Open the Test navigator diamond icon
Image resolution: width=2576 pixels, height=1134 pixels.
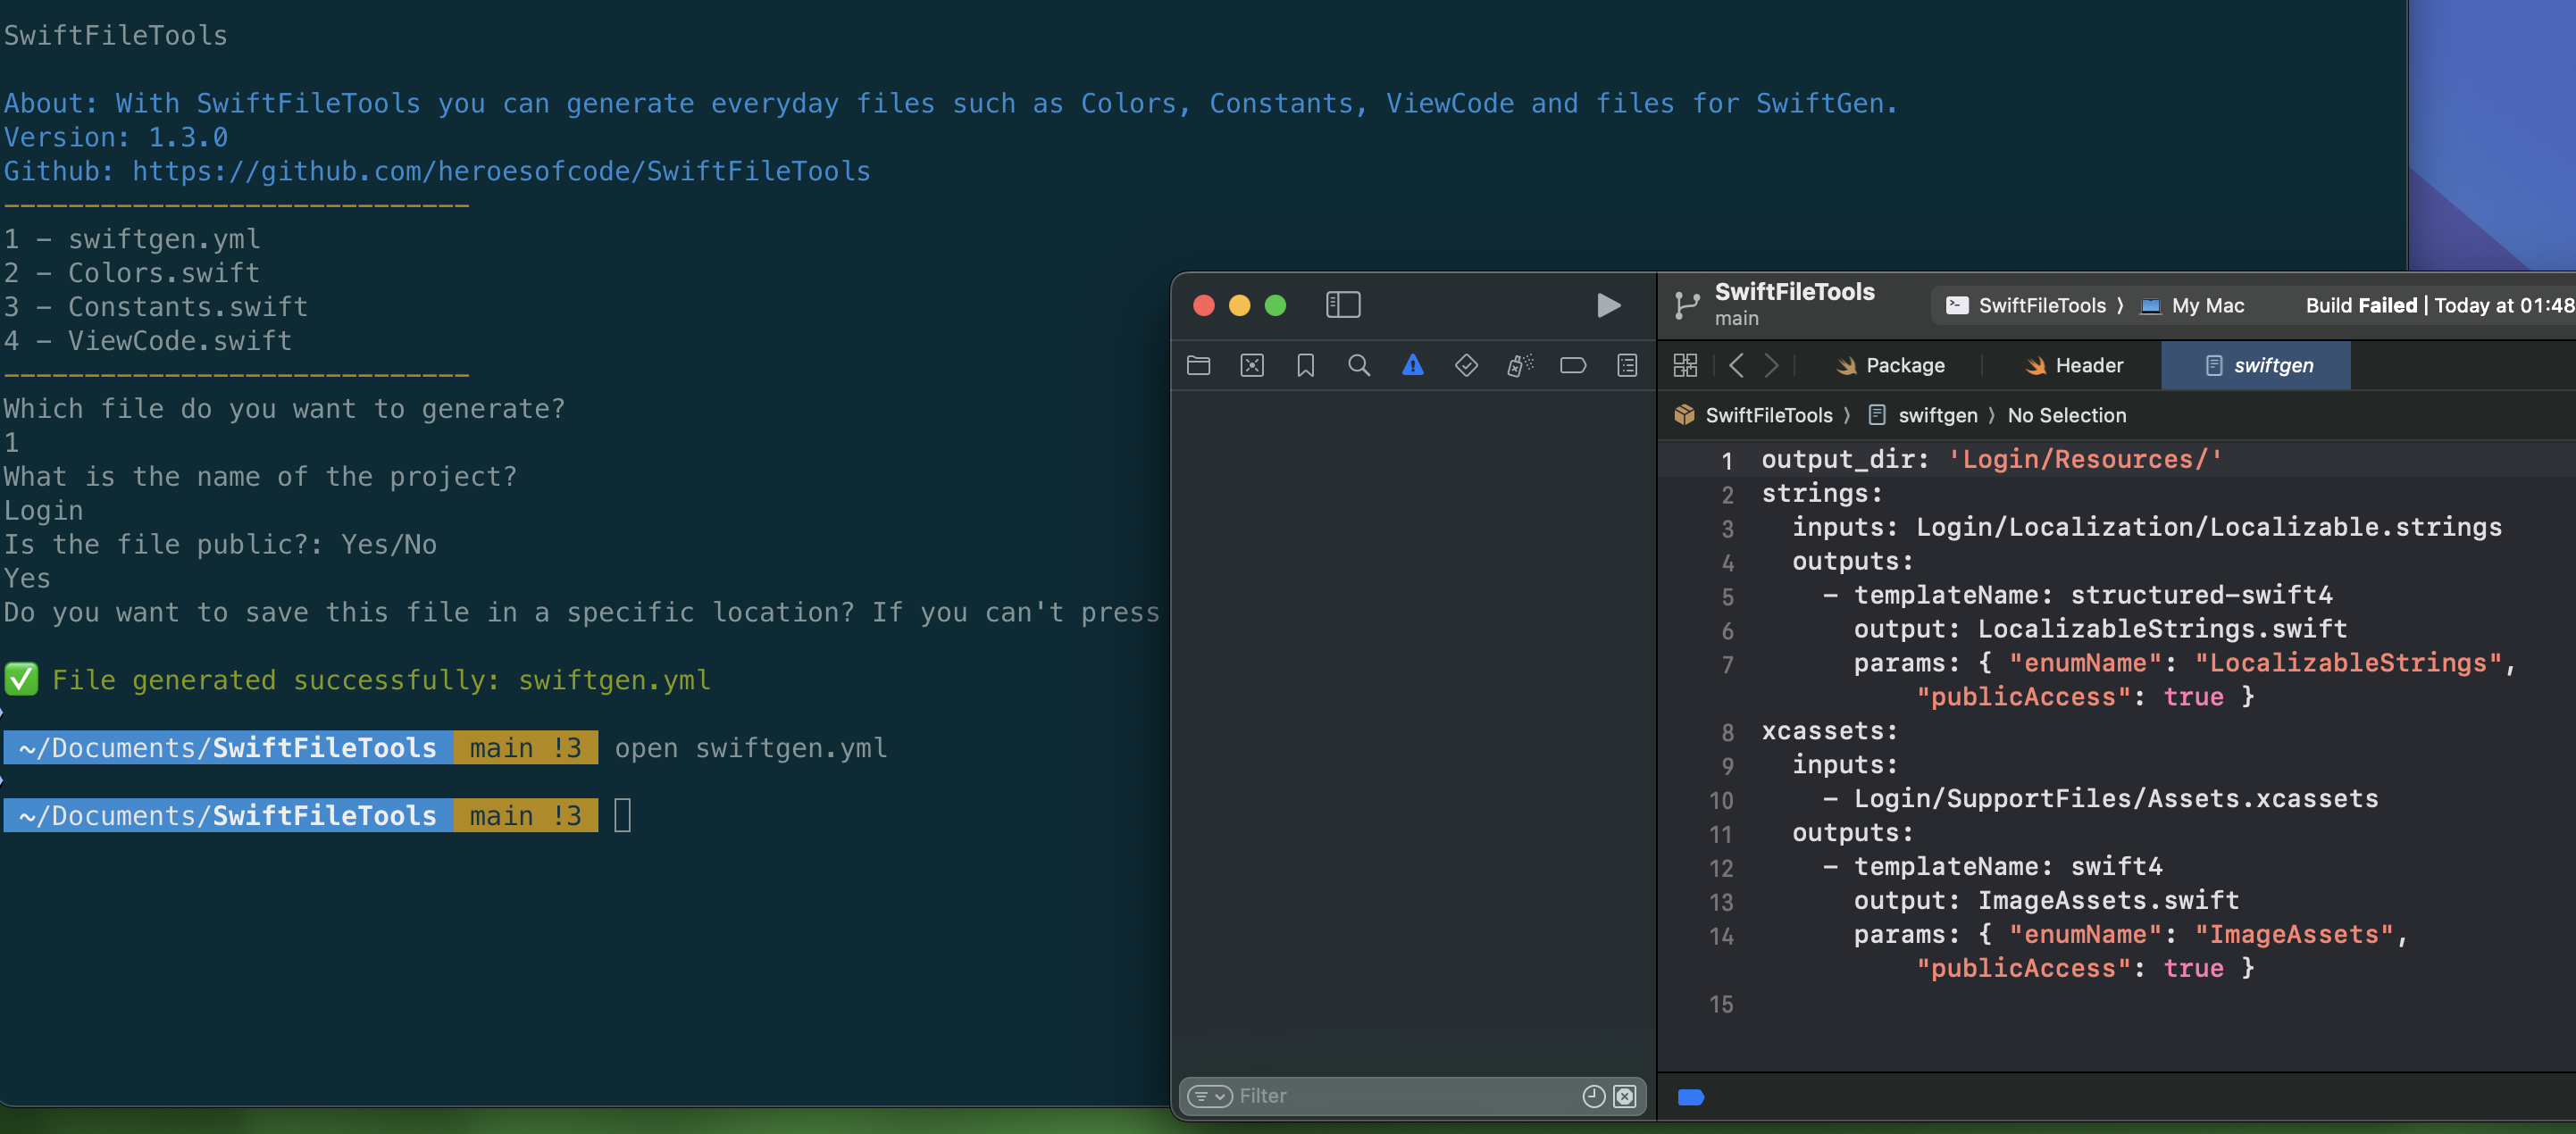pyautogui.click(x=1465, y=365)
